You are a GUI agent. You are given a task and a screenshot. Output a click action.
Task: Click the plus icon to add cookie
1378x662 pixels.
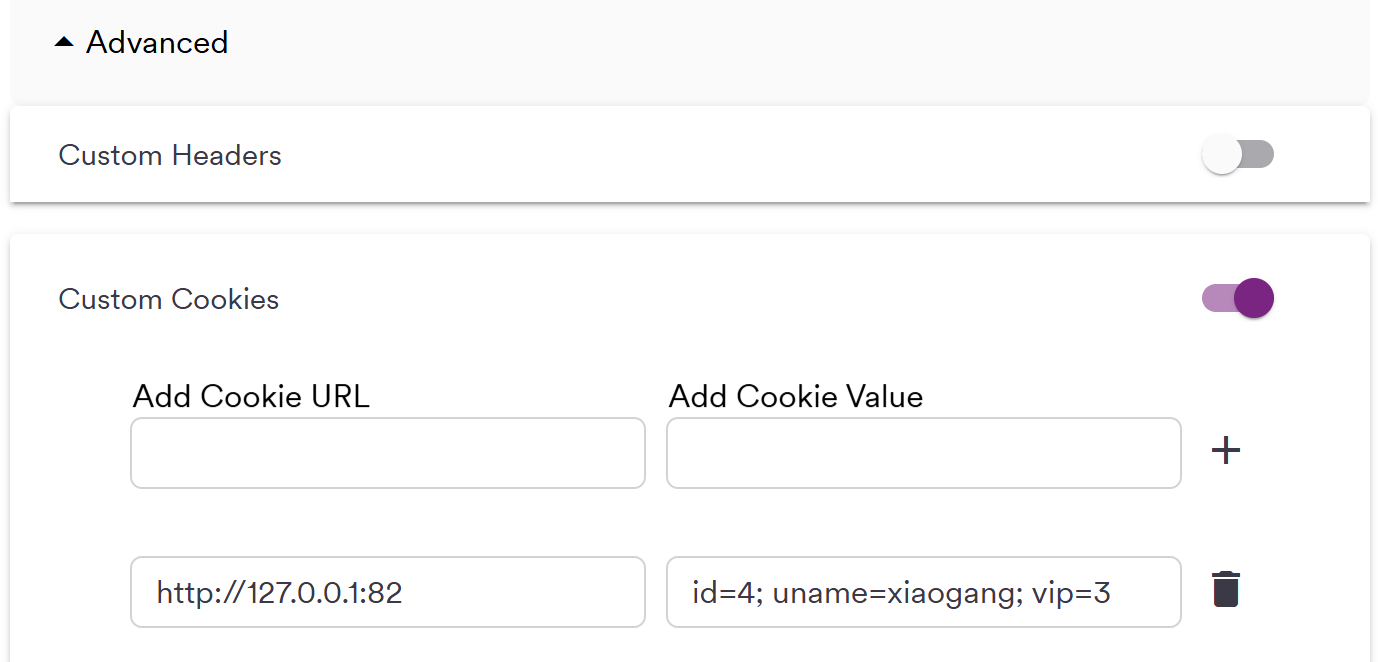click(1225, 451)
